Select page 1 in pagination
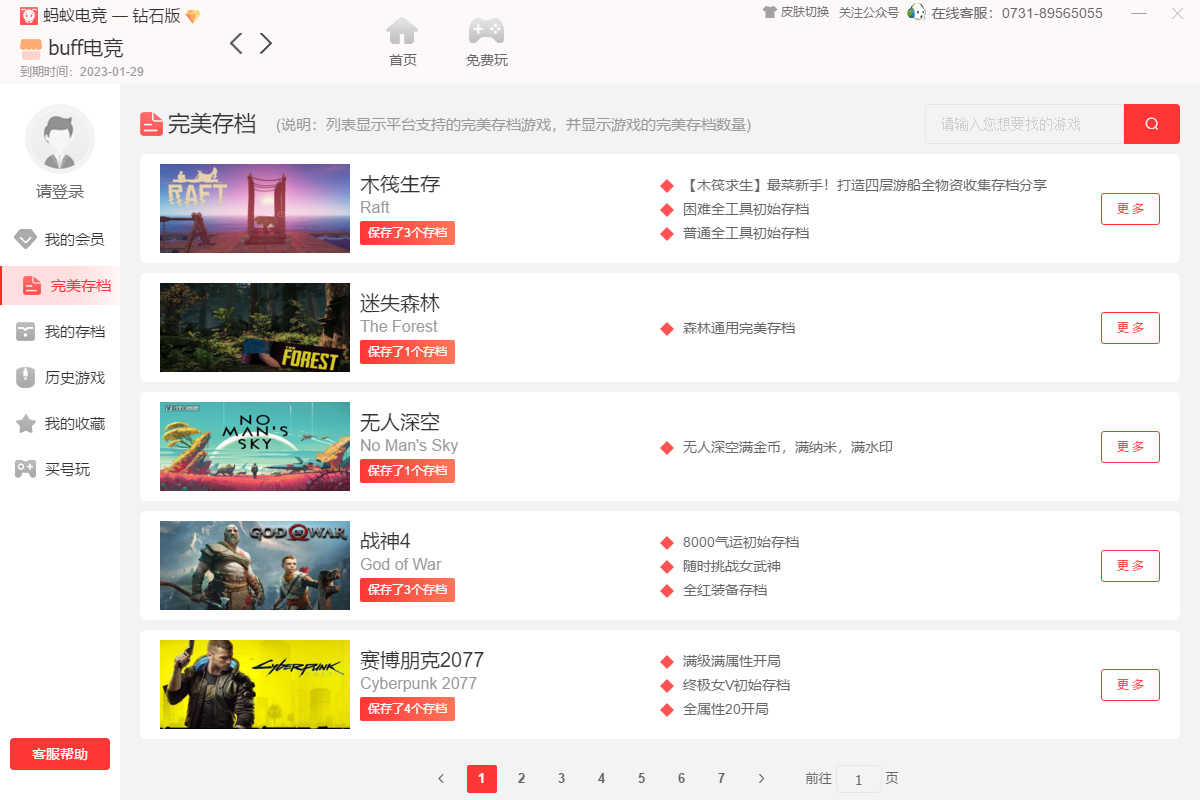Image resolution: width=1200 pixels, height=800 pixels. click(481, 779)
